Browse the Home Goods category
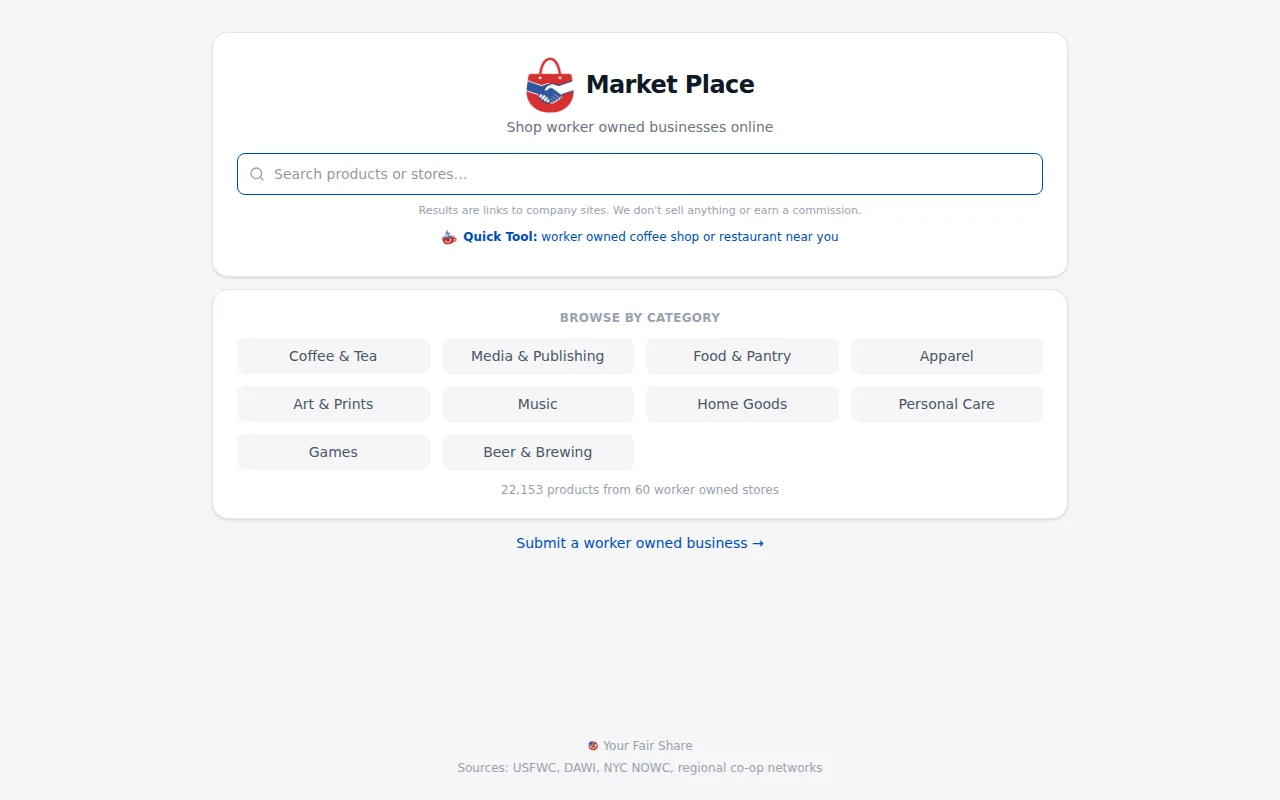Screen dimensions: 1280x800 742,404
